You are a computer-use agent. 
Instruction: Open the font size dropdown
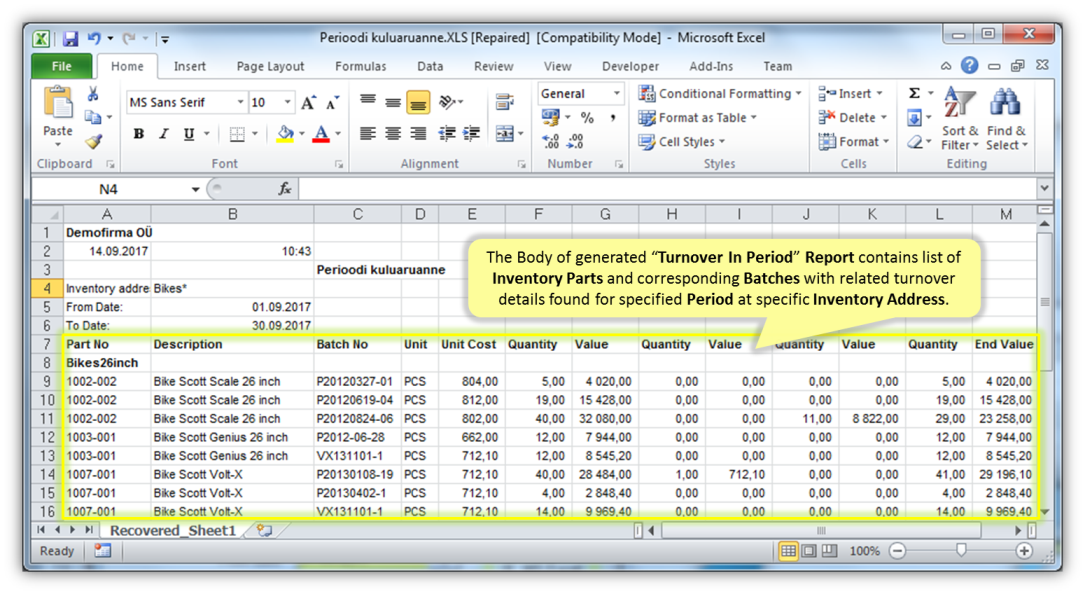pyautogui.click(x=287, y=102)
